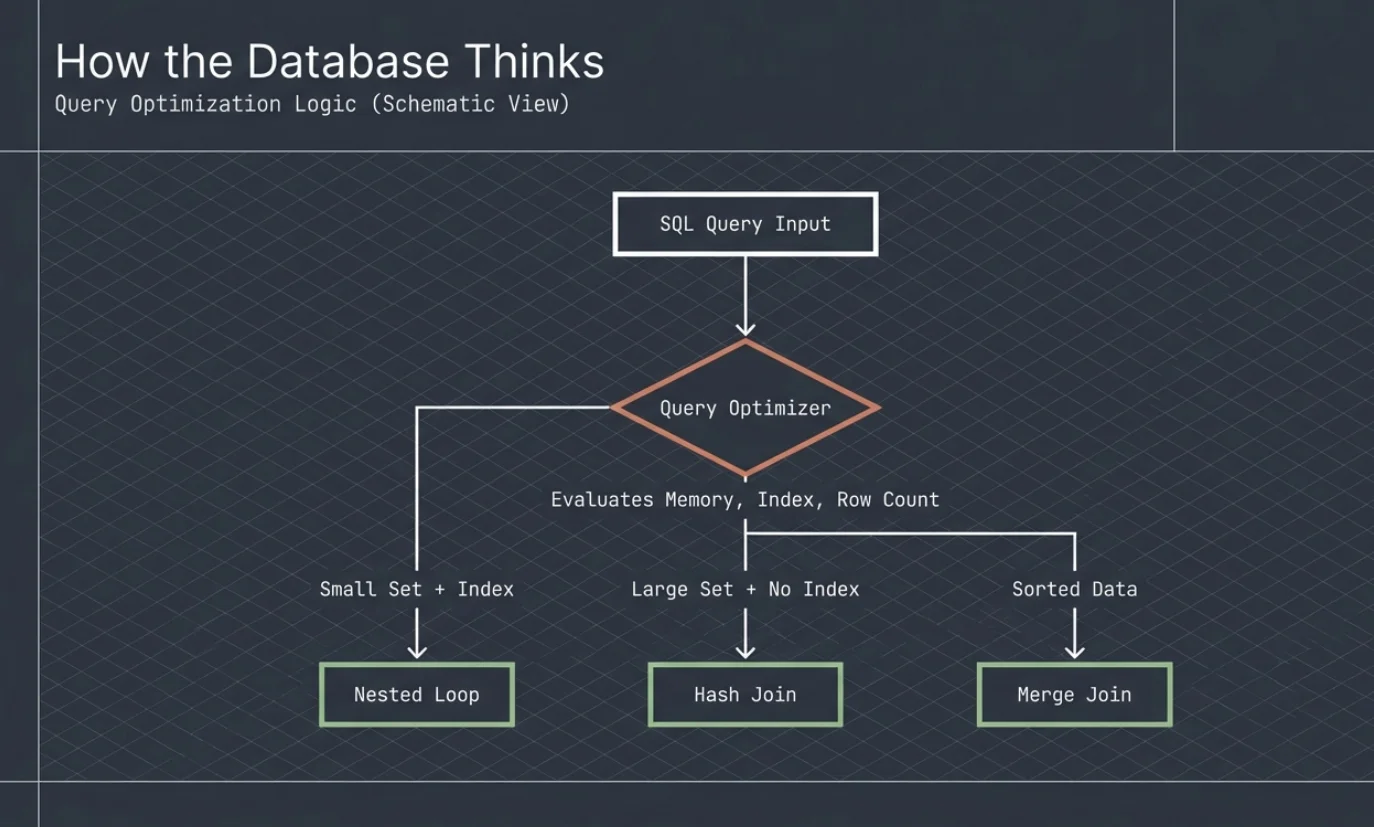Click the 'How the Database Thinks' title
The width and height of the screenshot is (1374, 827).
pos(330,61)
